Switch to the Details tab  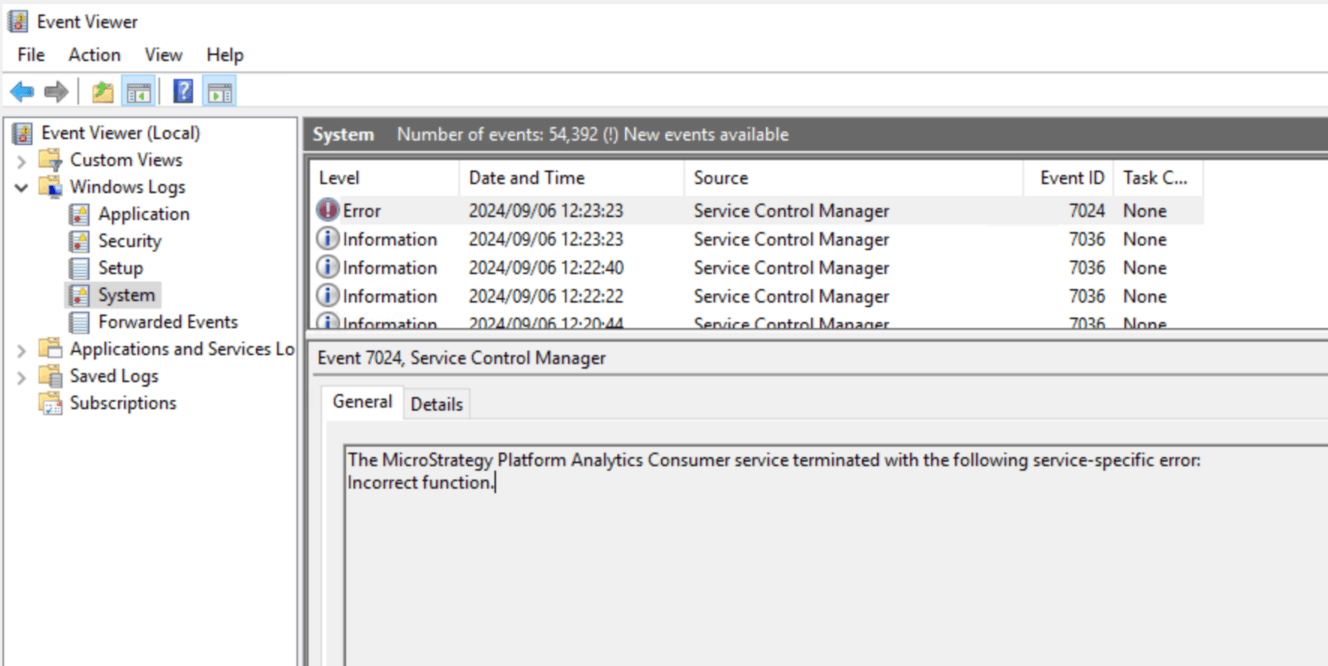[x=437, y=404]
